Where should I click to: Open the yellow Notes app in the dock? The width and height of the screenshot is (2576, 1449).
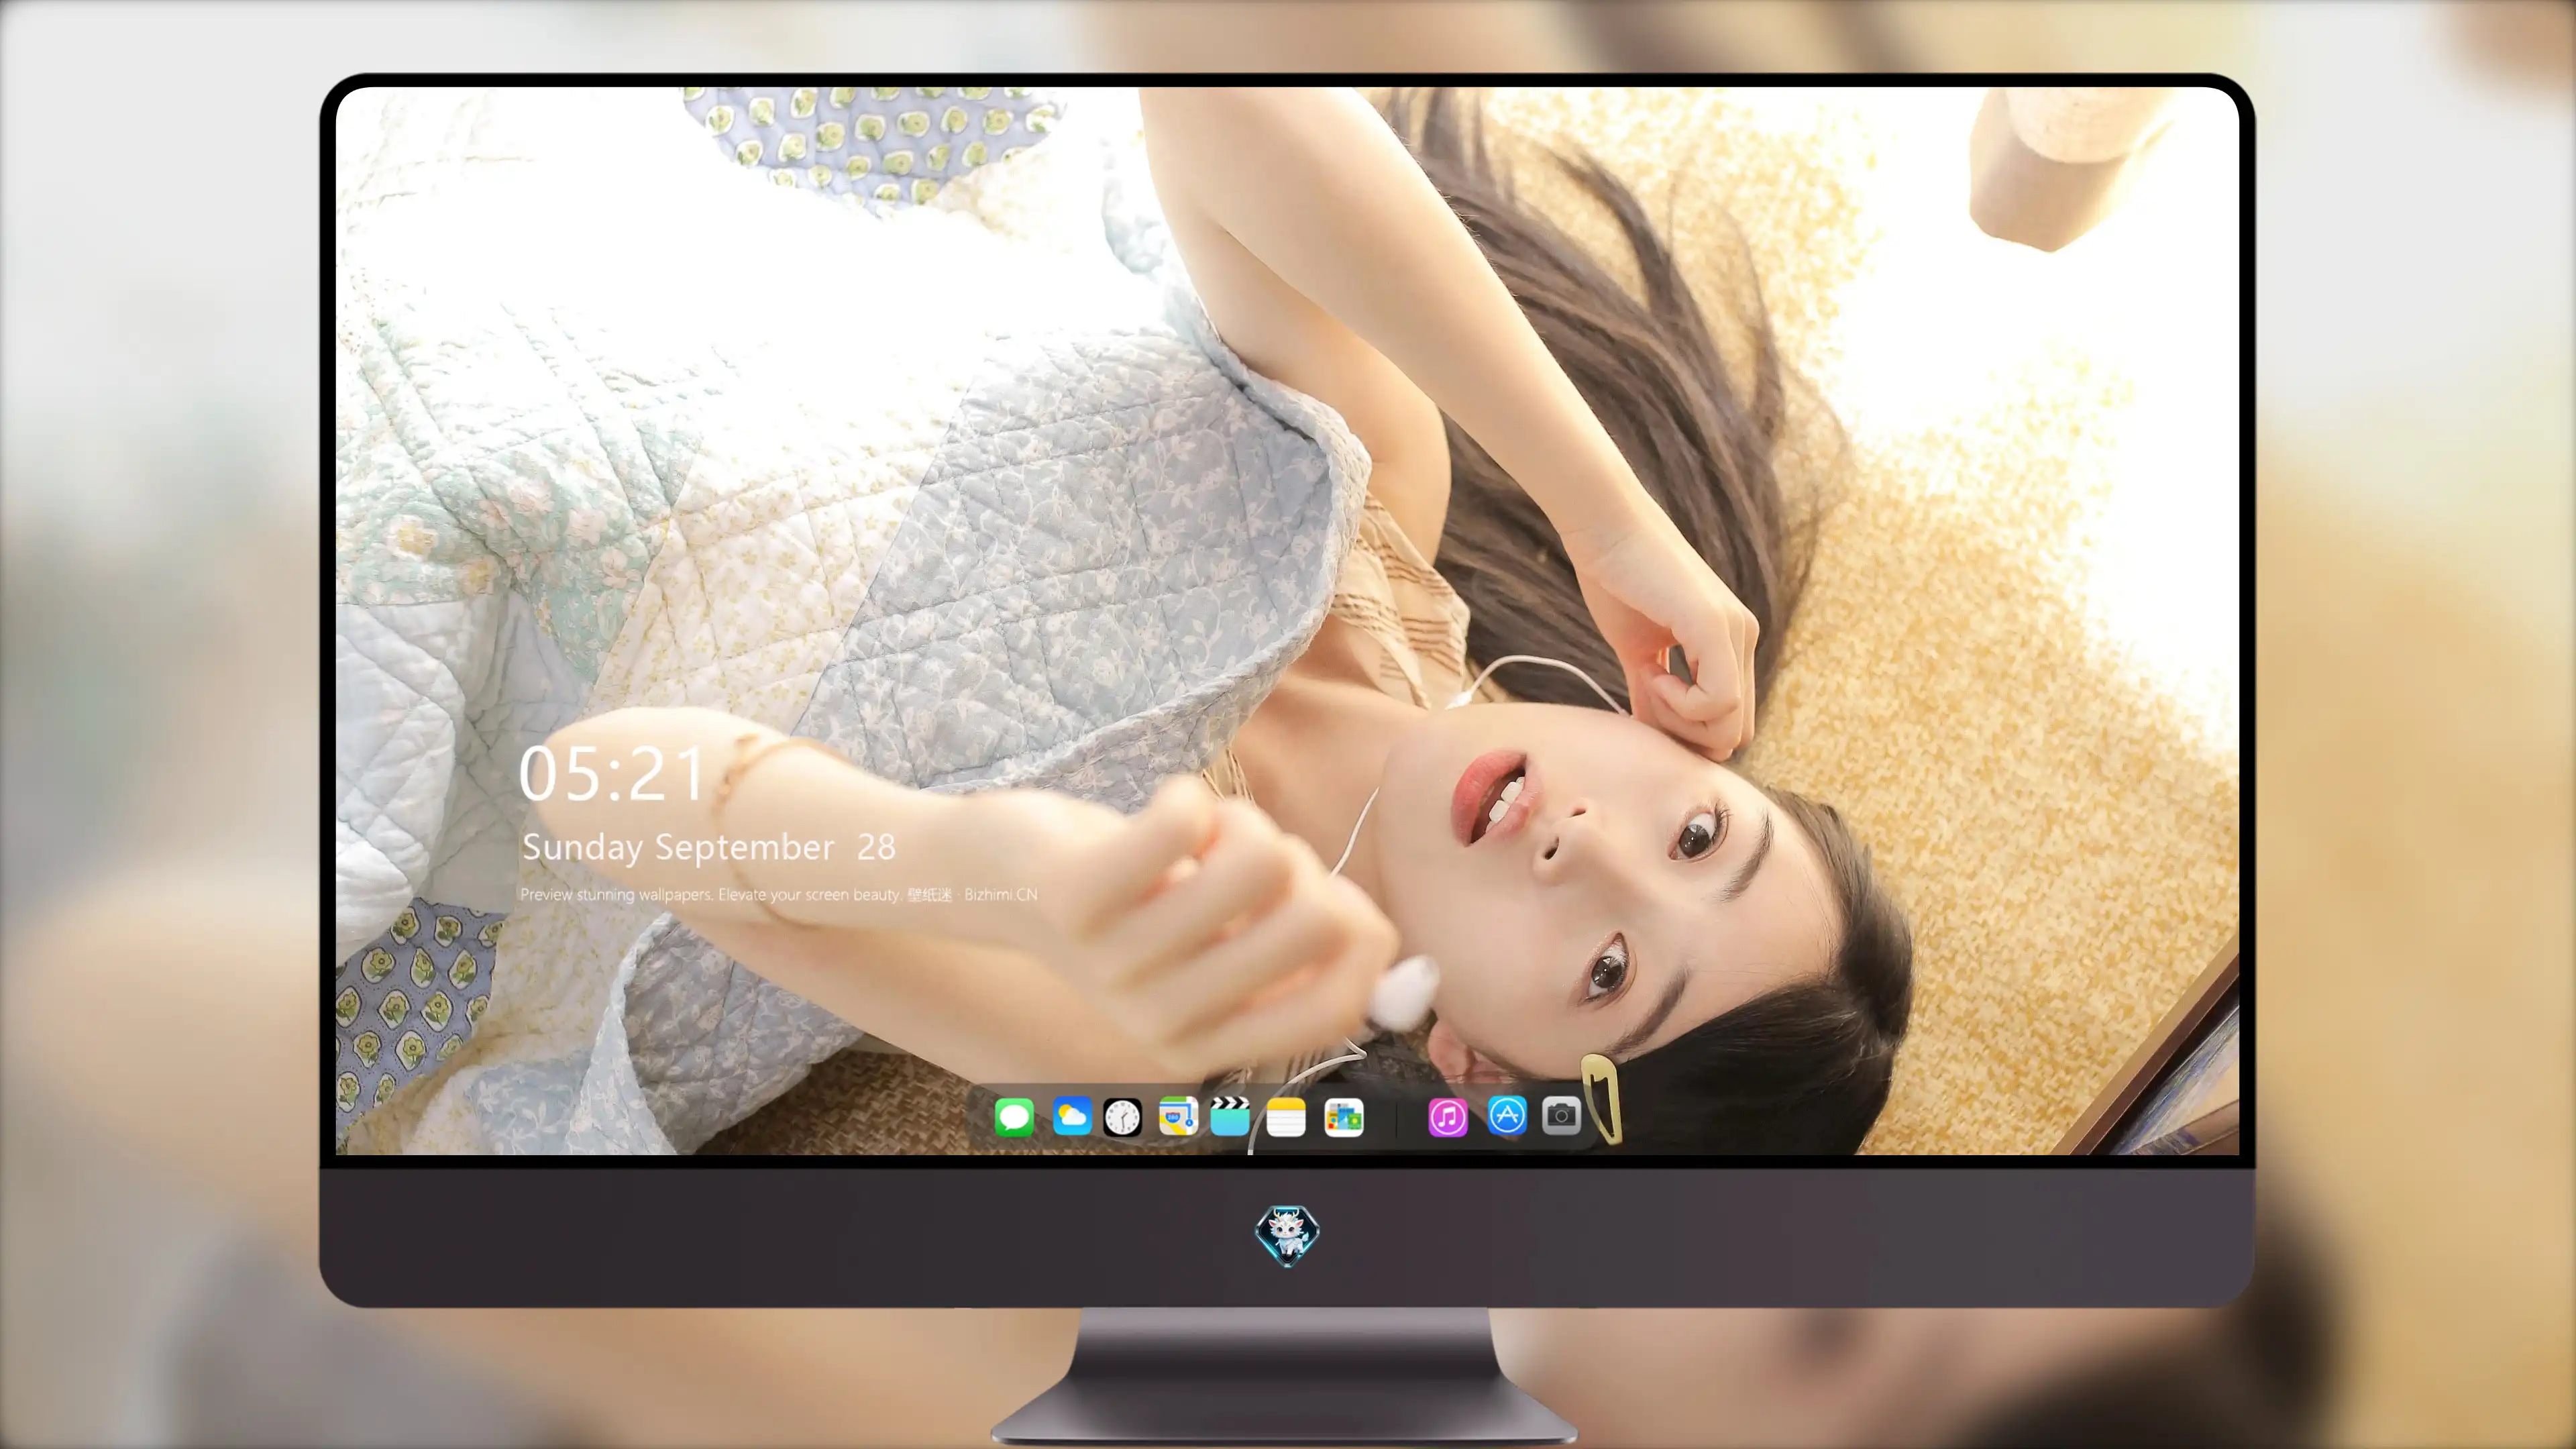click(x=1286, y=1117)
